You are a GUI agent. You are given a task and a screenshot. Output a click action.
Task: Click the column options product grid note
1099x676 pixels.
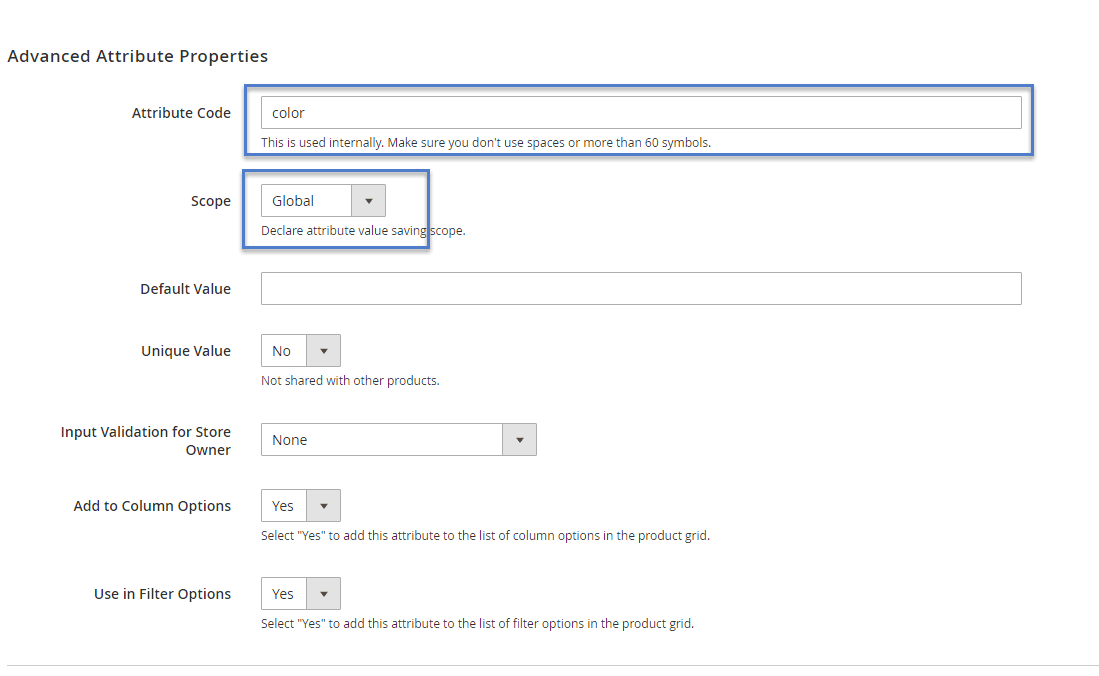485,536
